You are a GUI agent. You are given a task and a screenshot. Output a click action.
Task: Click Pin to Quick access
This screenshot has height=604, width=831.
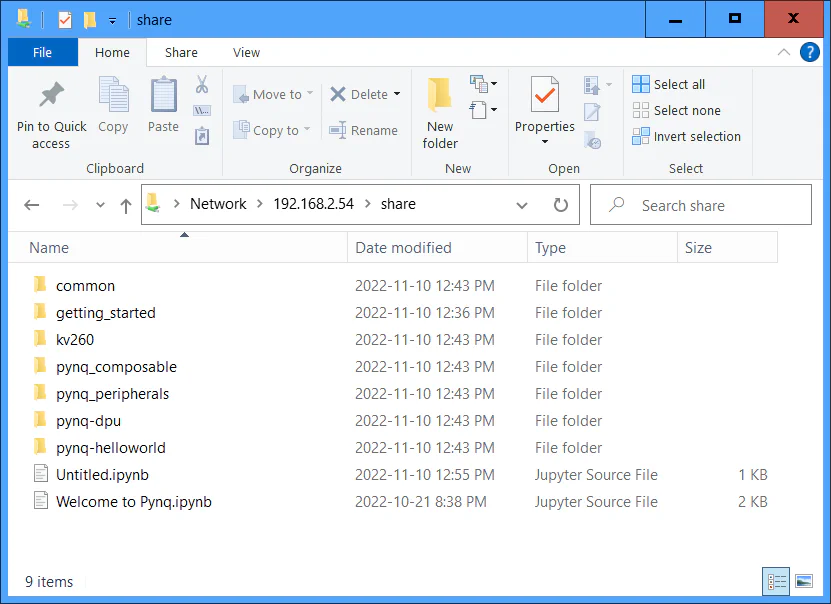(x=50, y=112)
